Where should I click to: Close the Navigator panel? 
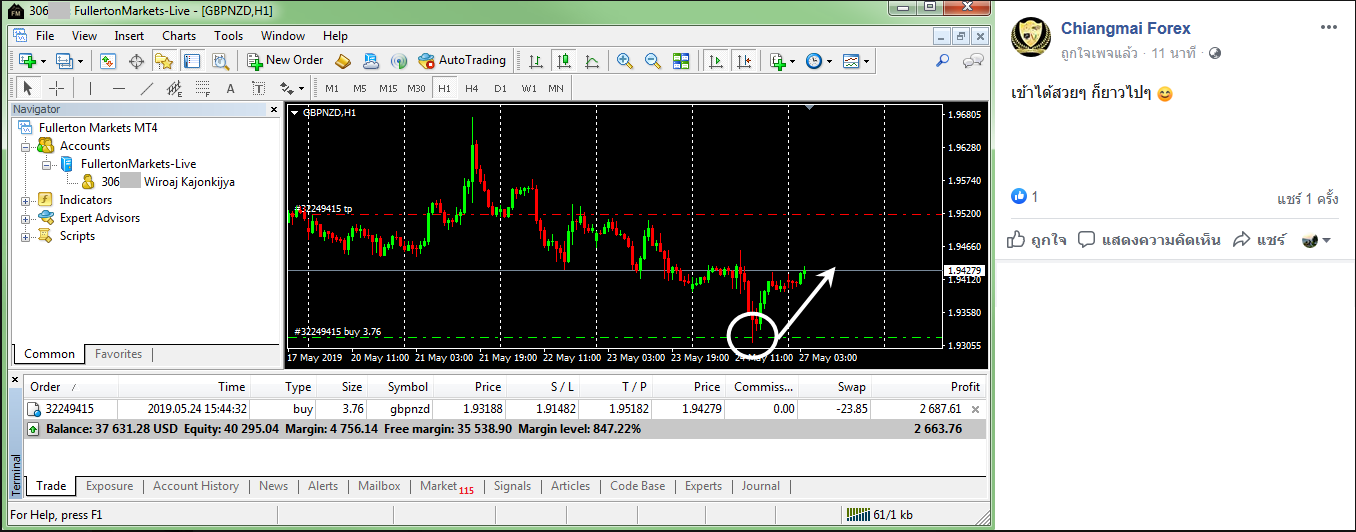tap(274, 110)
